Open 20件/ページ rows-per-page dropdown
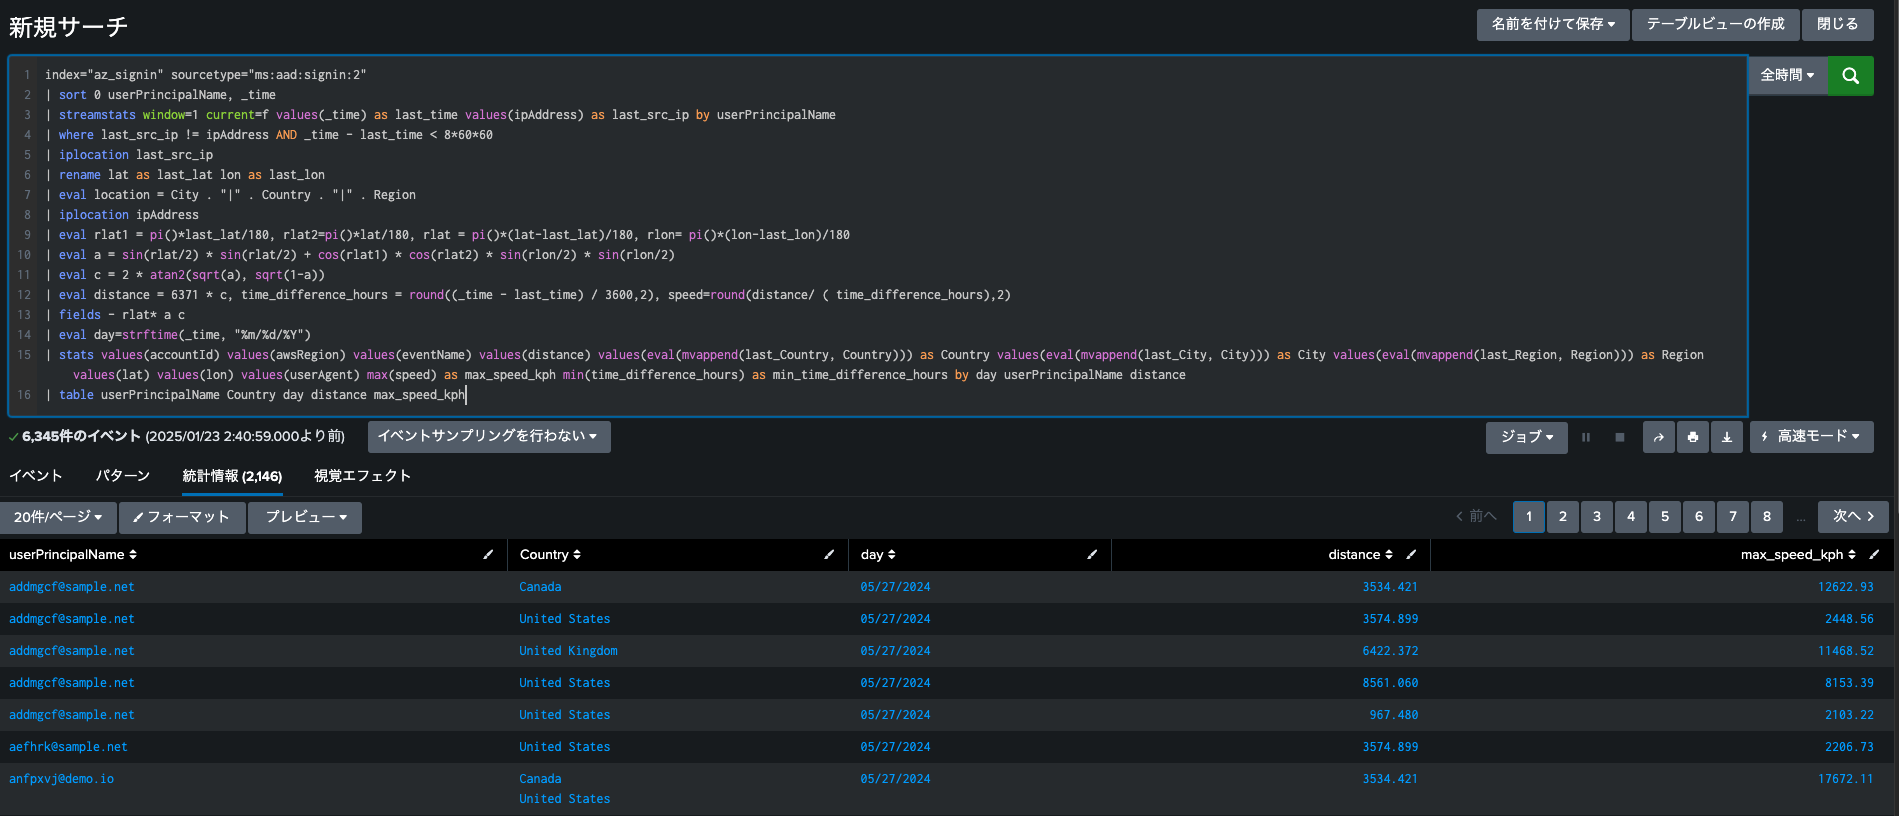 tap(58, 517)
